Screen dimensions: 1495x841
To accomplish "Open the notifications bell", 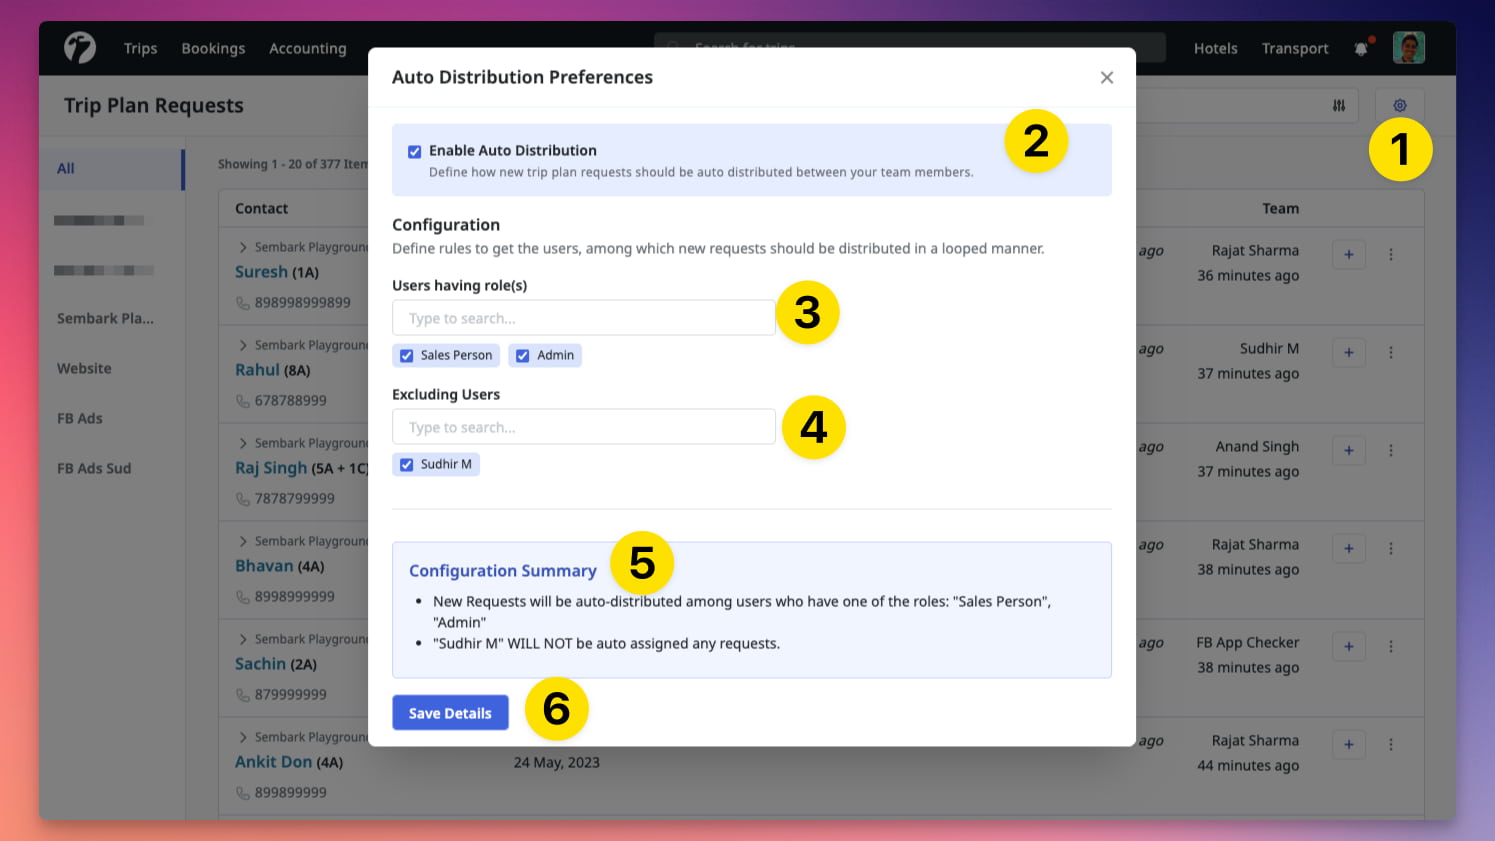I will (x=1361, y=47).
